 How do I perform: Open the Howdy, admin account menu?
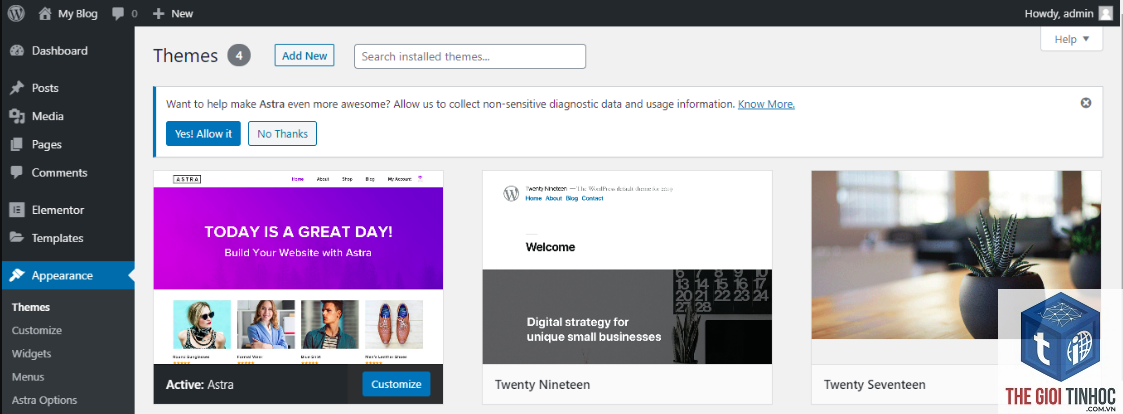(x=1069, y=13)
